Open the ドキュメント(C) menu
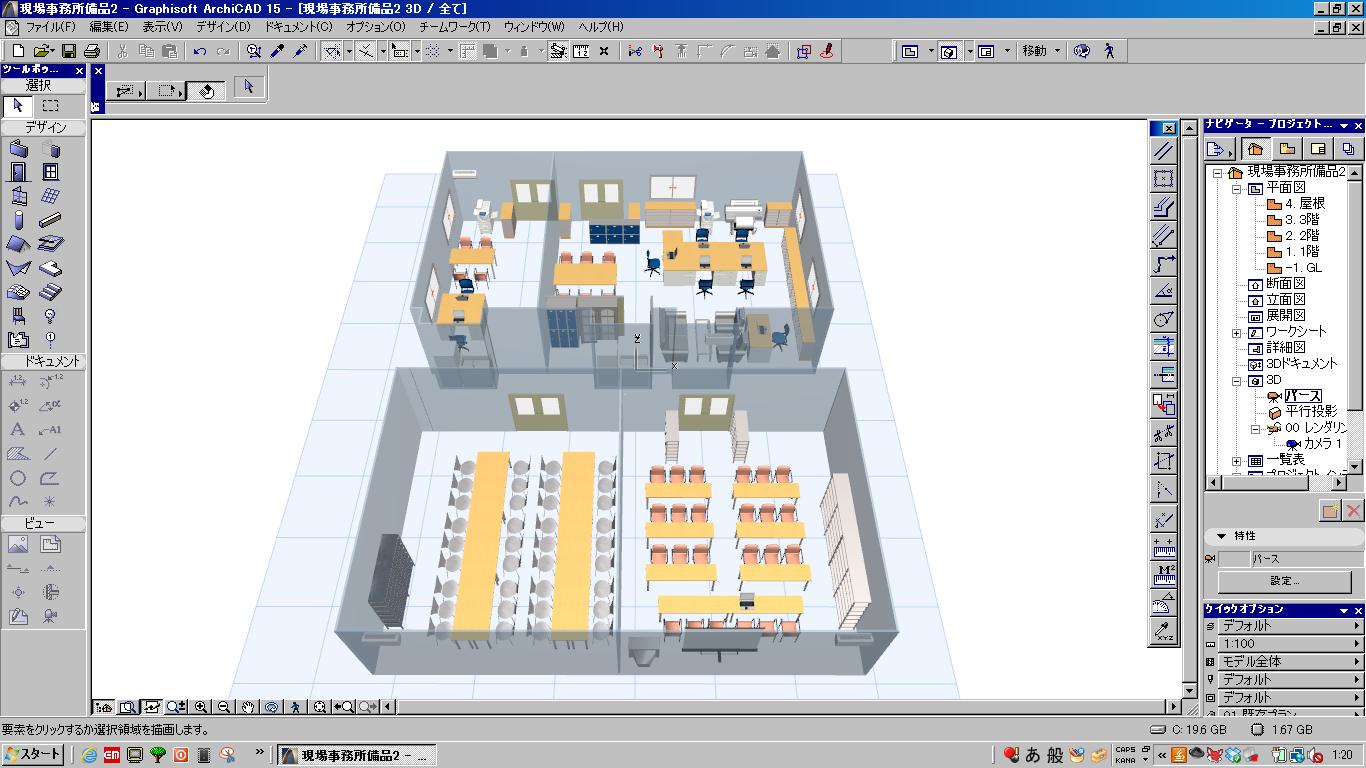 click(x=298, y=27)
